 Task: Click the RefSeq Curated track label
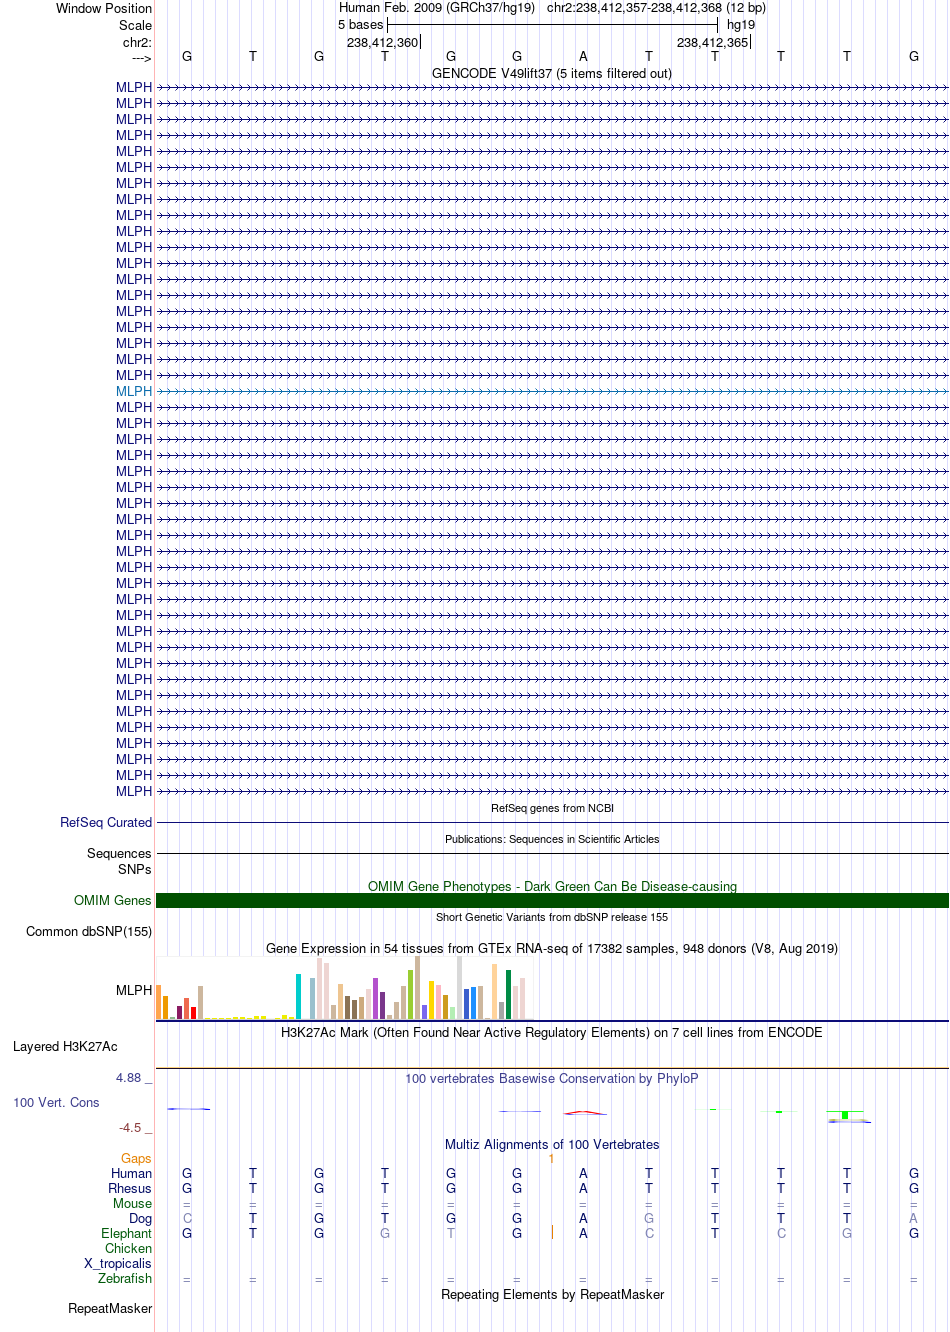106,822
